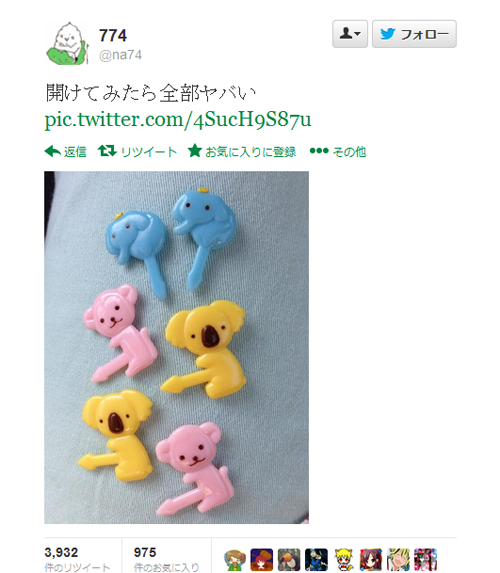Visit the @na74 handle link

pos(120,55)
